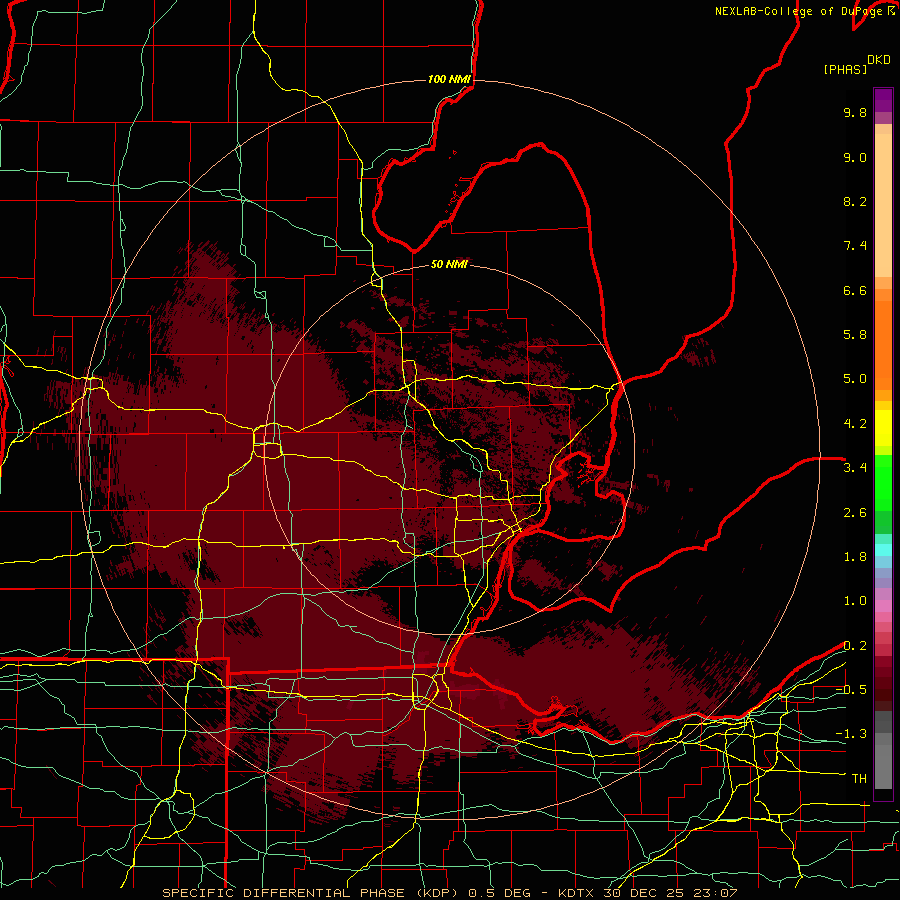Screen dimensions: 900x900
Task: Click the [PHAS] legend label
Action: (x=845, y=69)
